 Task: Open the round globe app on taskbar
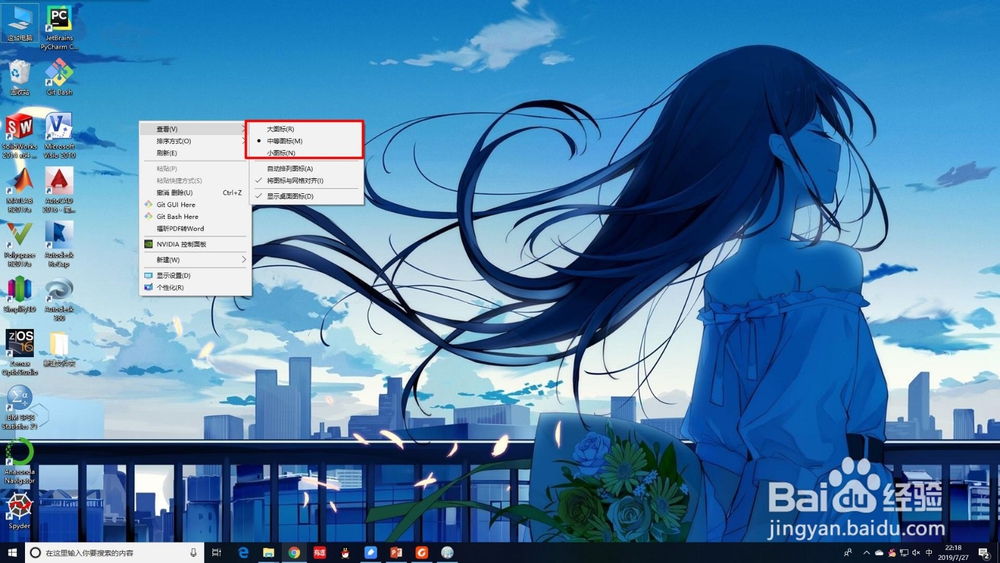(x=447, y=553)
